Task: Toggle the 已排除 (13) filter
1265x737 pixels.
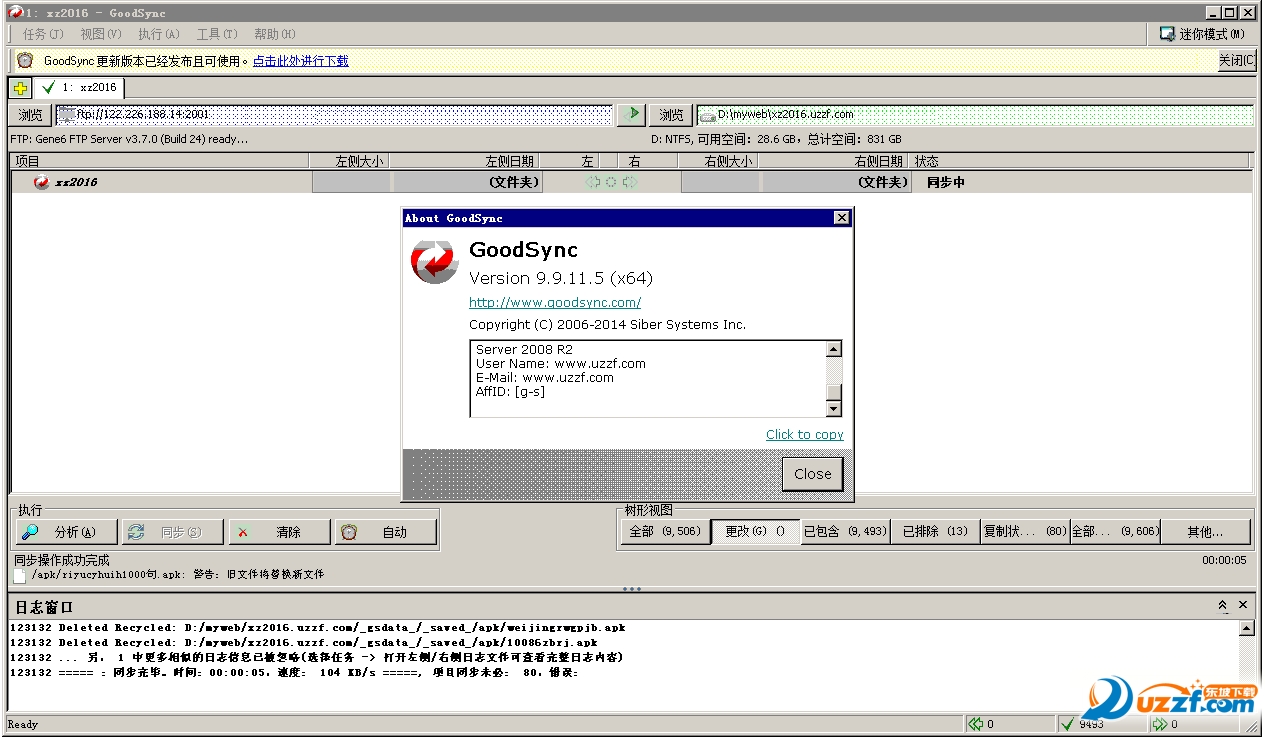Action: tap(935, 532)
